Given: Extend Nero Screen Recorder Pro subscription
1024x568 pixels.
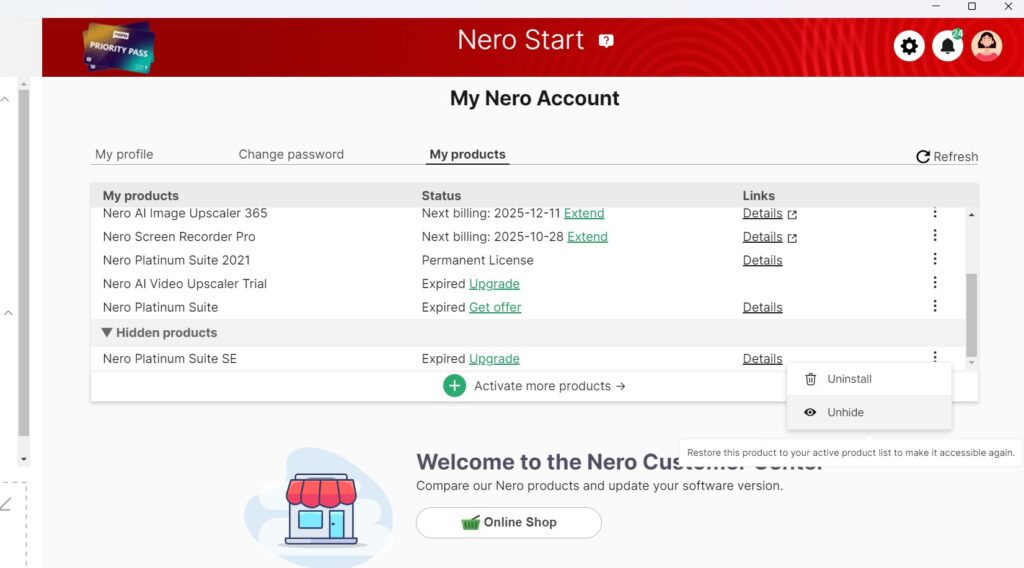Looking at the screenshot, I should [x=587, y=237].
